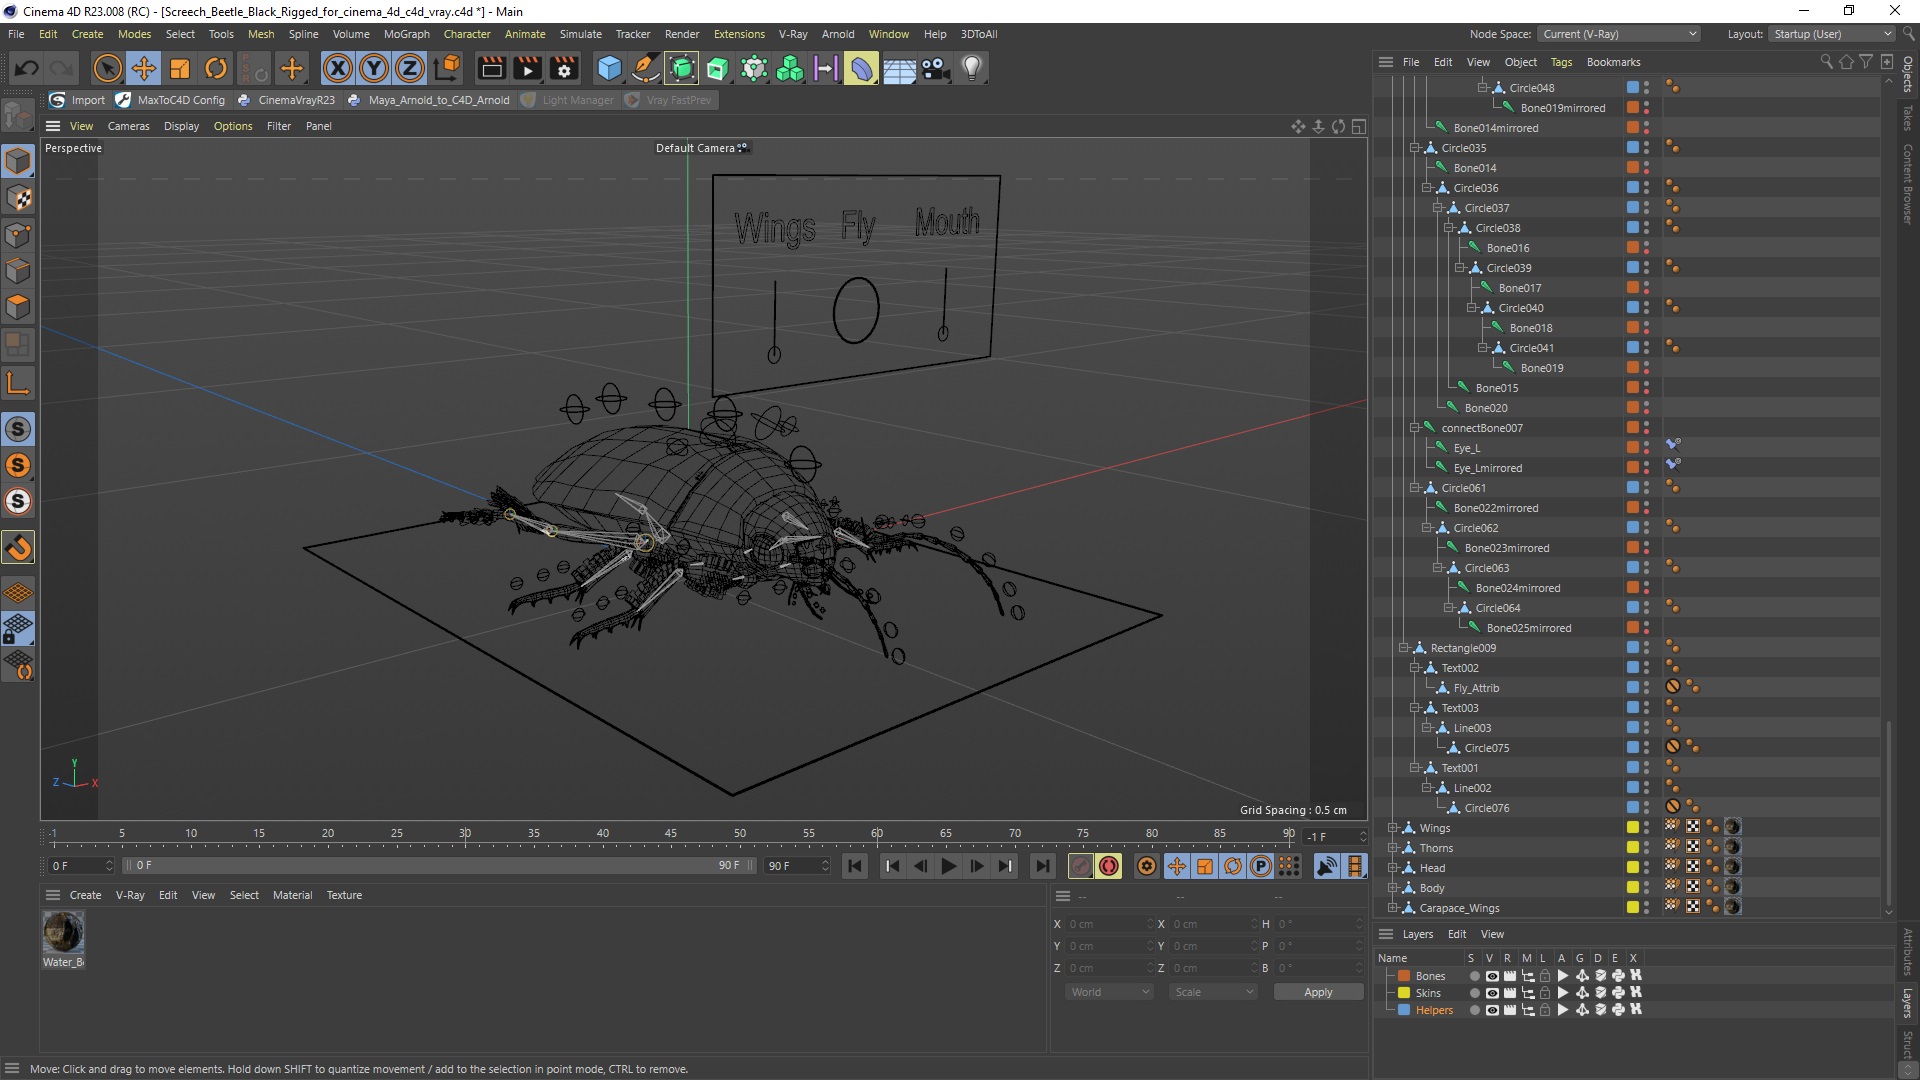The width and height of the screenshot is (1920, 1080).
Task: Open the World coordinate system dropdown
Action: coord(1109,992)
